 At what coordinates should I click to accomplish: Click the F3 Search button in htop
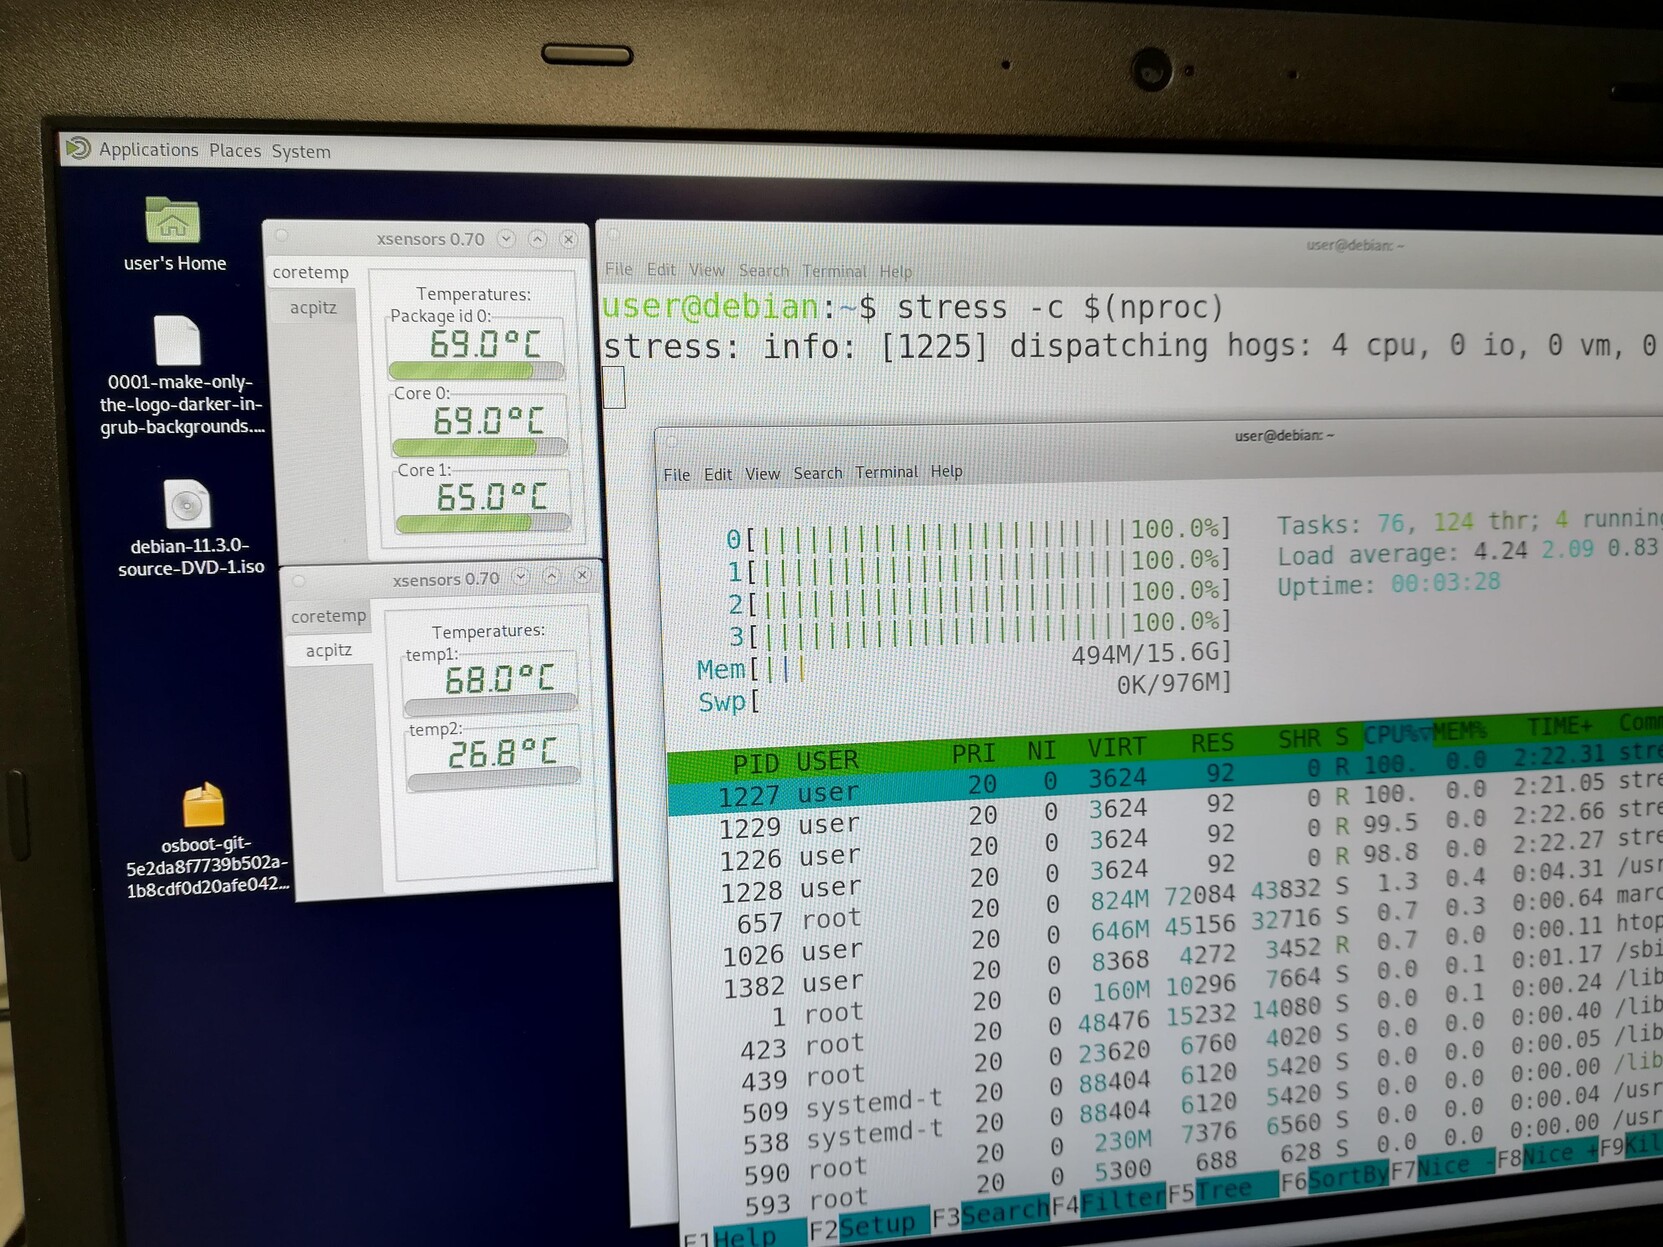[990, 1214]
